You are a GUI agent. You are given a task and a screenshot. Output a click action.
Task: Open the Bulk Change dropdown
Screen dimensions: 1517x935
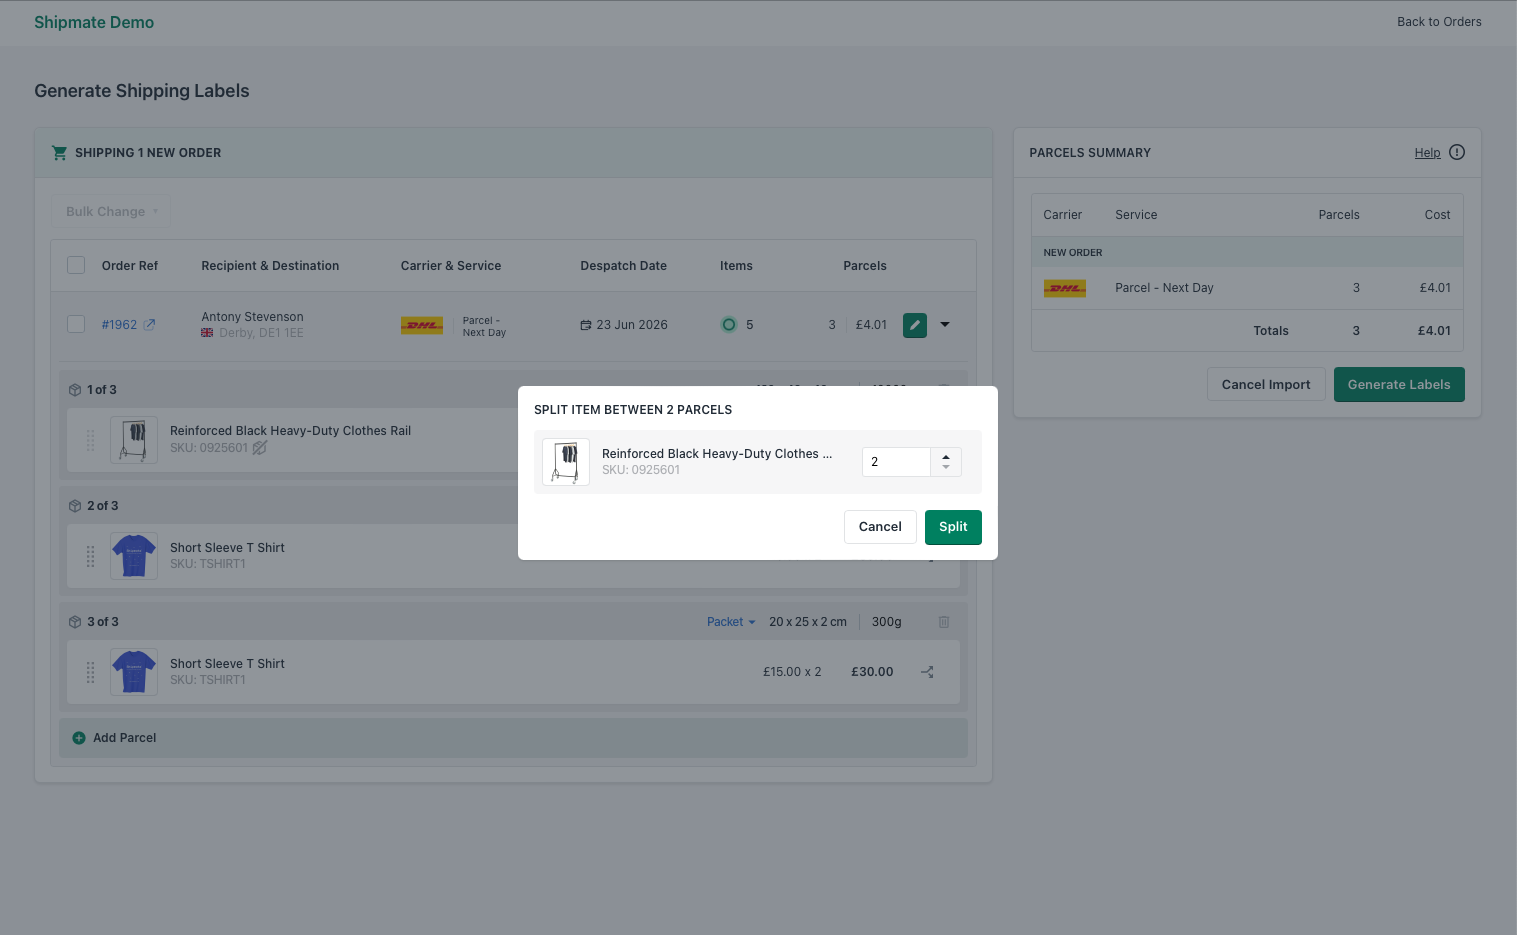(x=111, y=212)
